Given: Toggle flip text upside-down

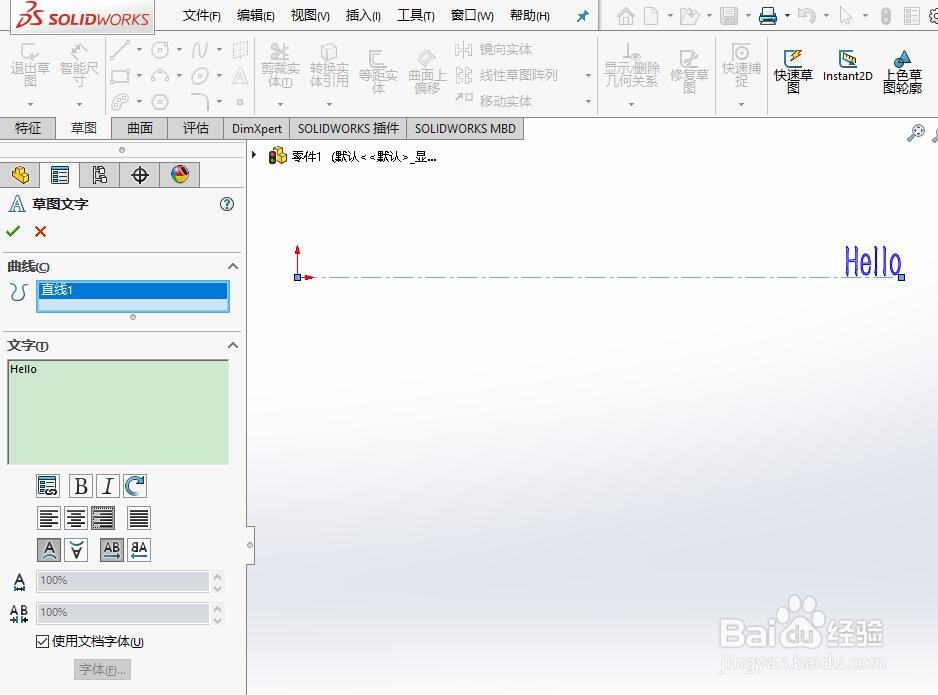Looking at the screenshot, I should point(76,550).
